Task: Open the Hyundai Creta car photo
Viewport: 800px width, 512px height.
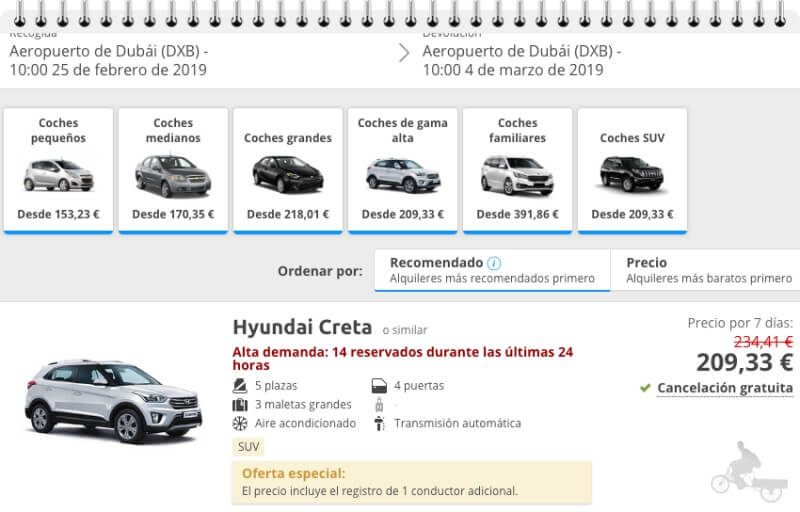Action: tap(114, 401)
